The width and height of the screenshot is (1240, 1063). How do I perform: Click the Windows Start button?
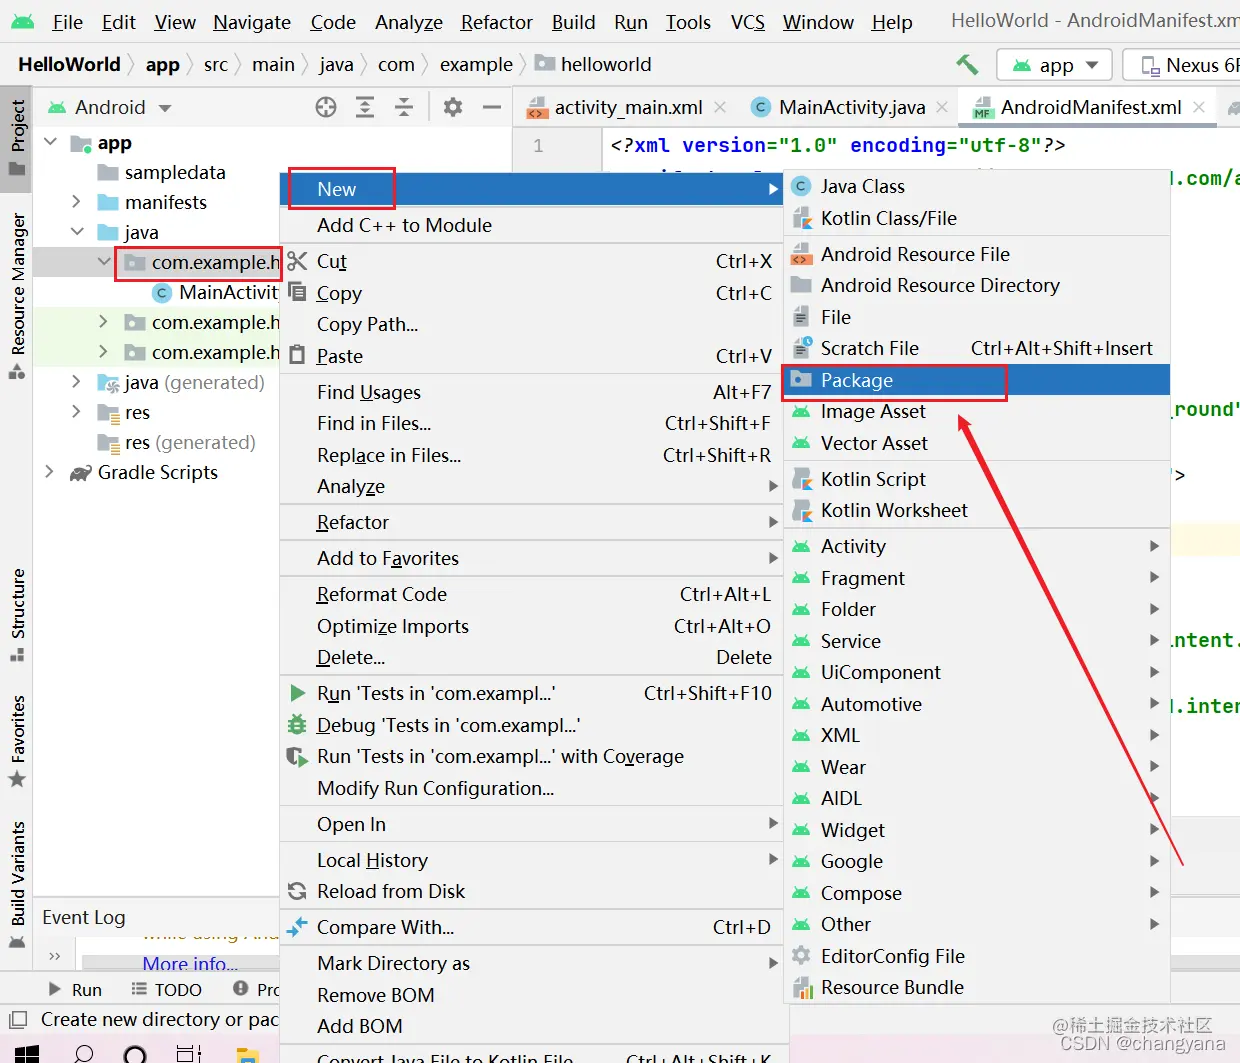pos(27,1054)
